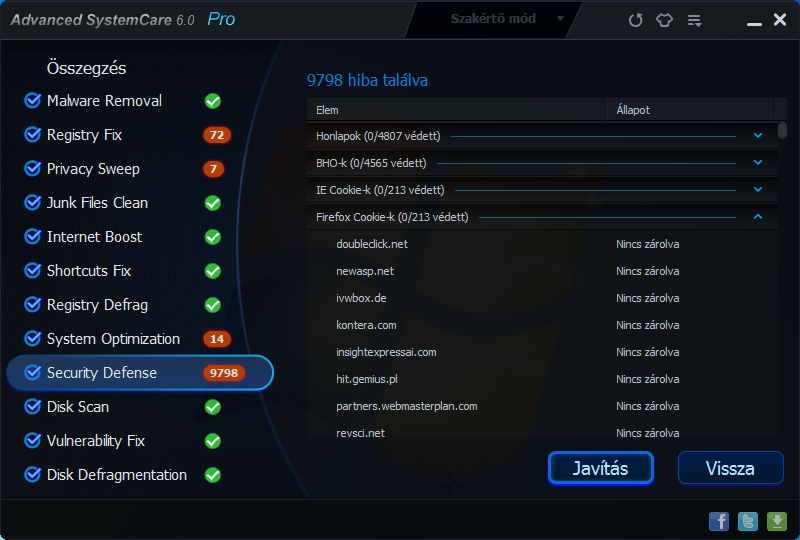Open the Registry Fix results
This screenshot has height=540, width=800.
84,135
